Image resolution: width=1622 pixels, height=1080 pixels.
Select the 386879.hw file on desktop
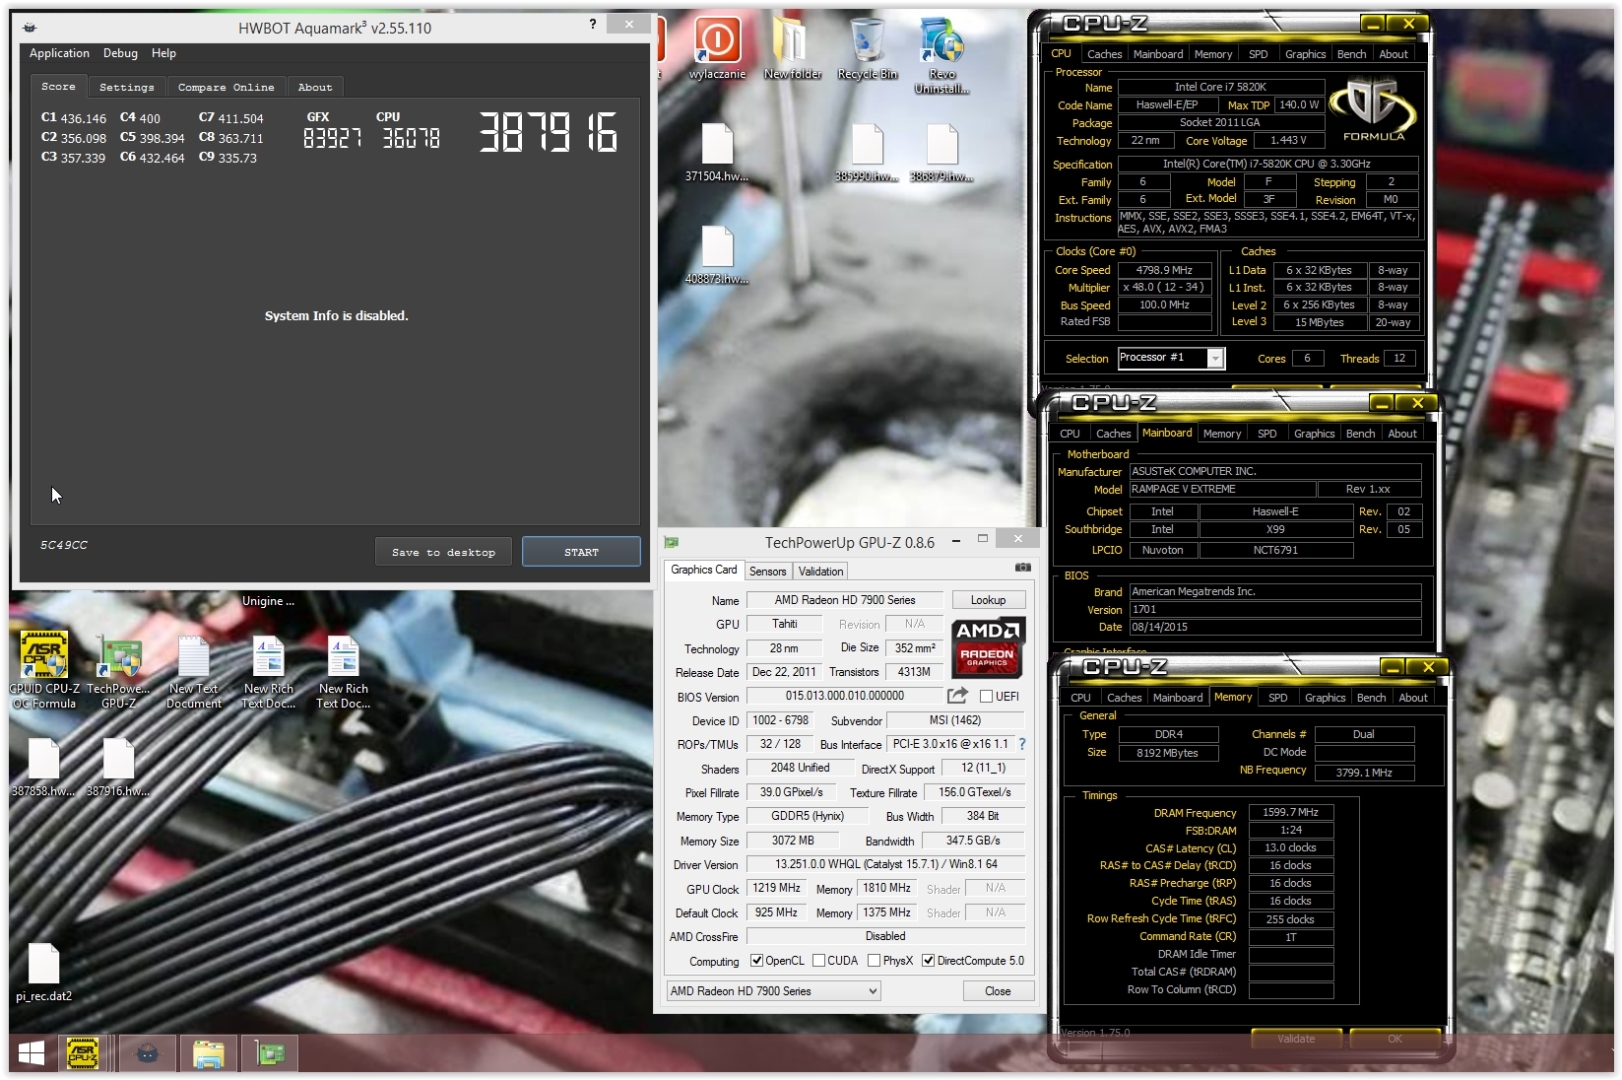coord(942,153)
